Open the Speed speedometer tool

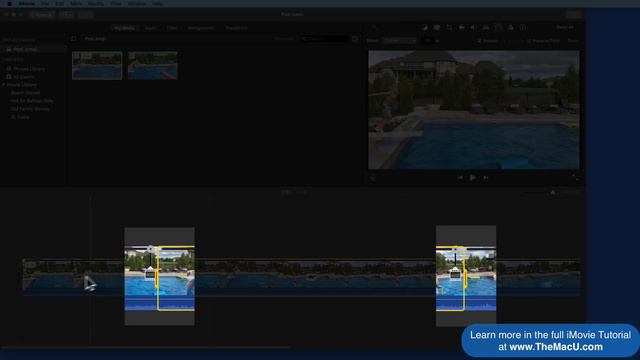(498, 27)
